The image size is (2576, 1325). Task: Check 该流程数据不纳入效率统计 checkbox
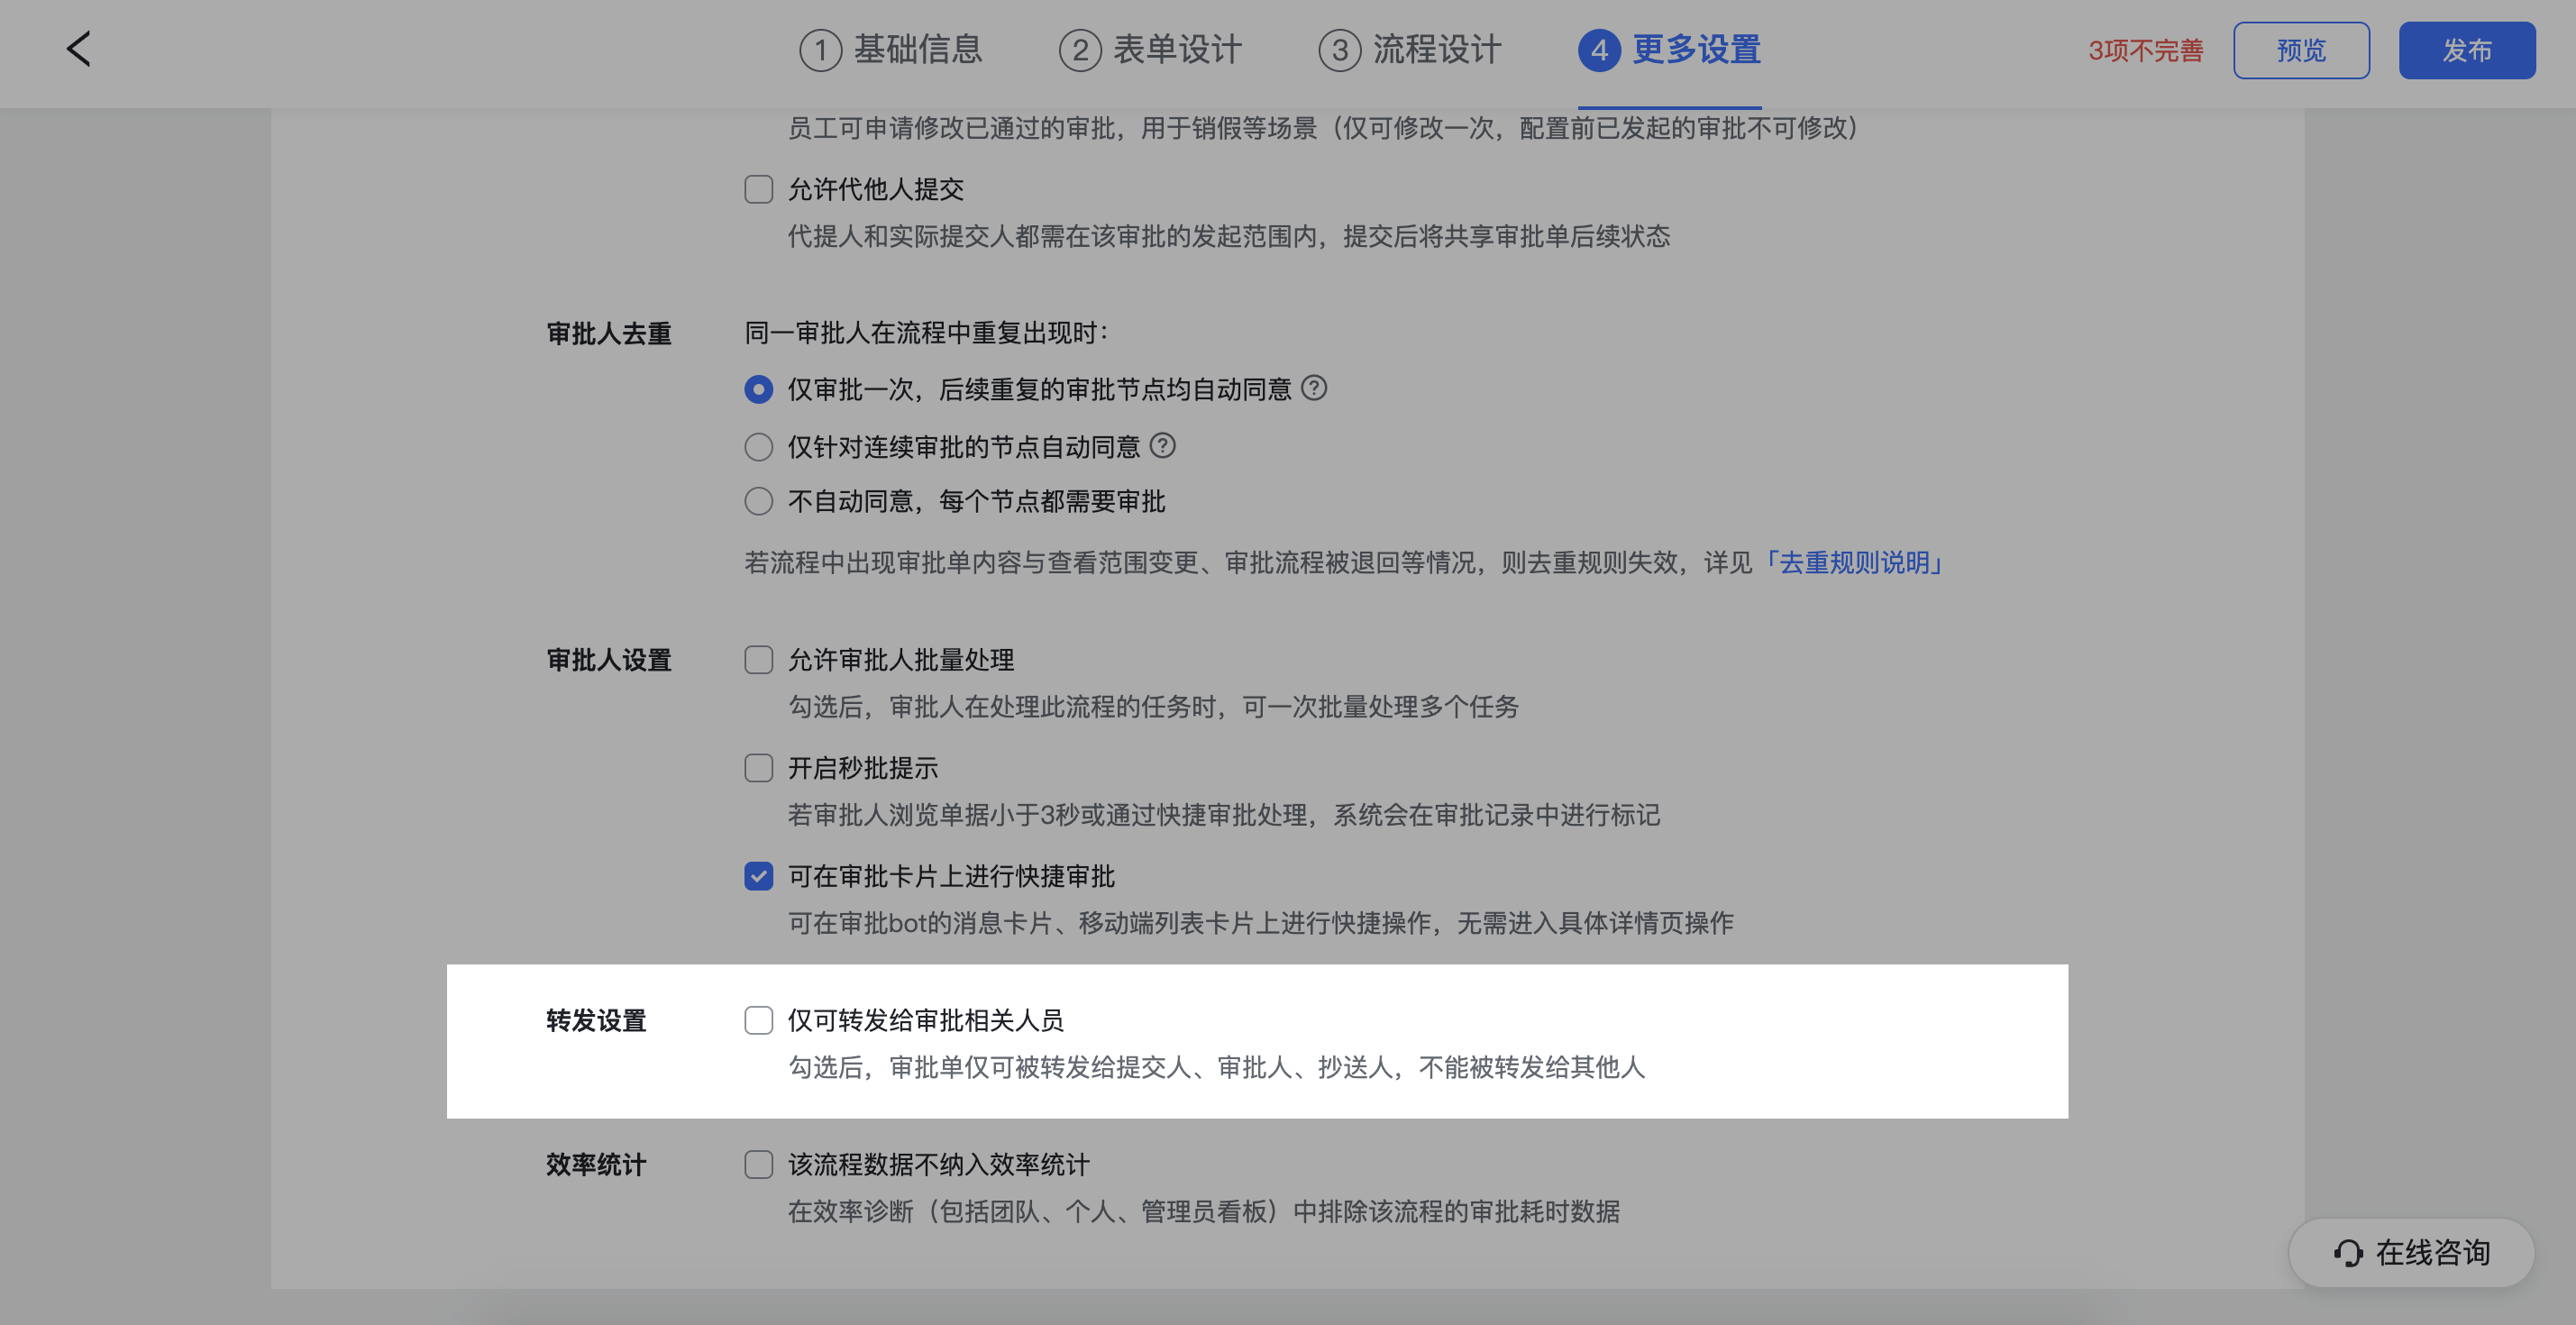pyautogui.click(x=759, y=1164)
